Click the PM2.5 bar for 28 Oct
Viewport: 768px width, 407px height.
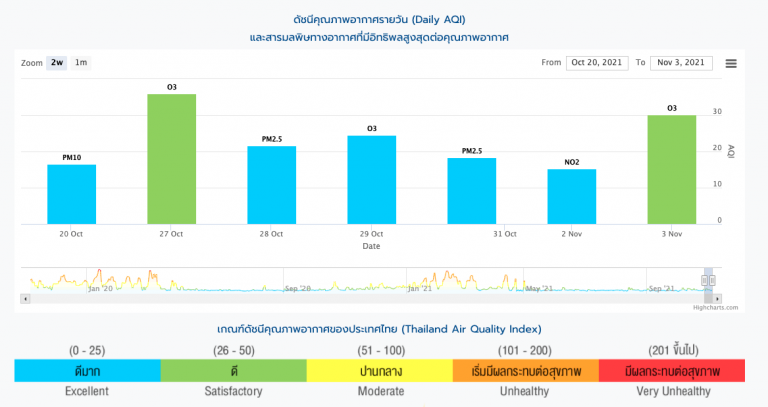tap(272, 185)
